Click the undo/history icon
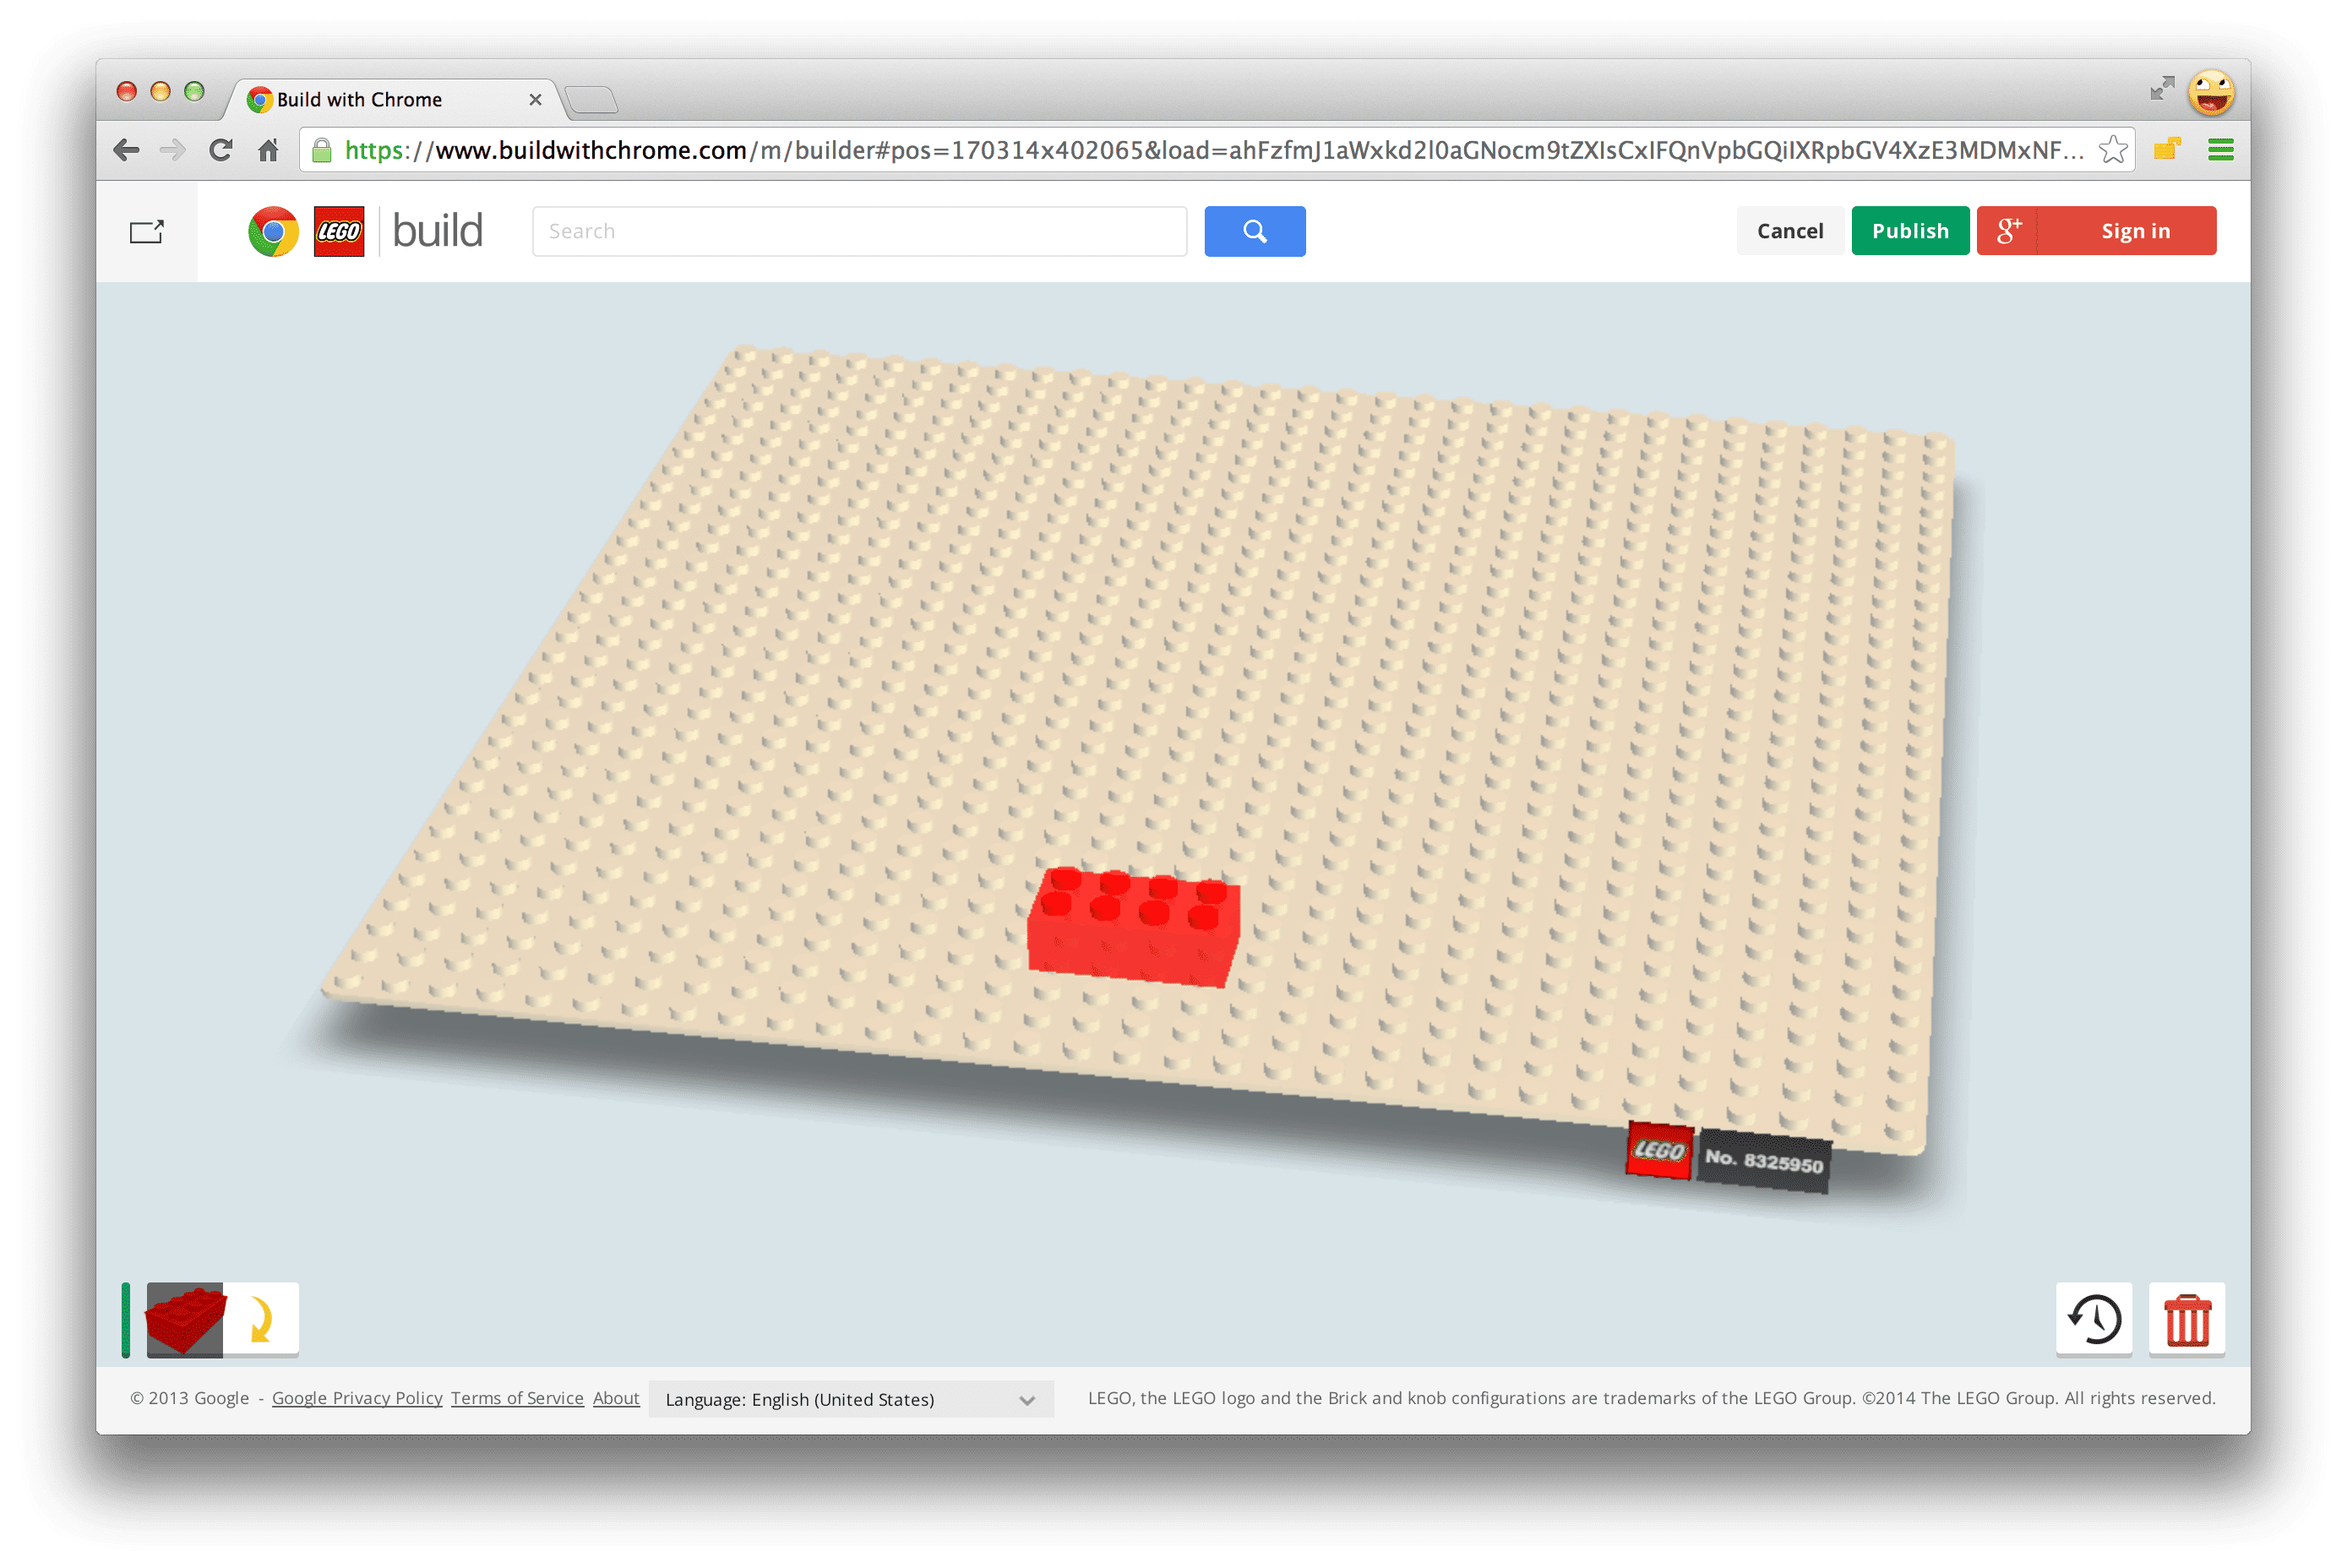Viewport: 2347px width, 1568px height. pos(2095,1318)
